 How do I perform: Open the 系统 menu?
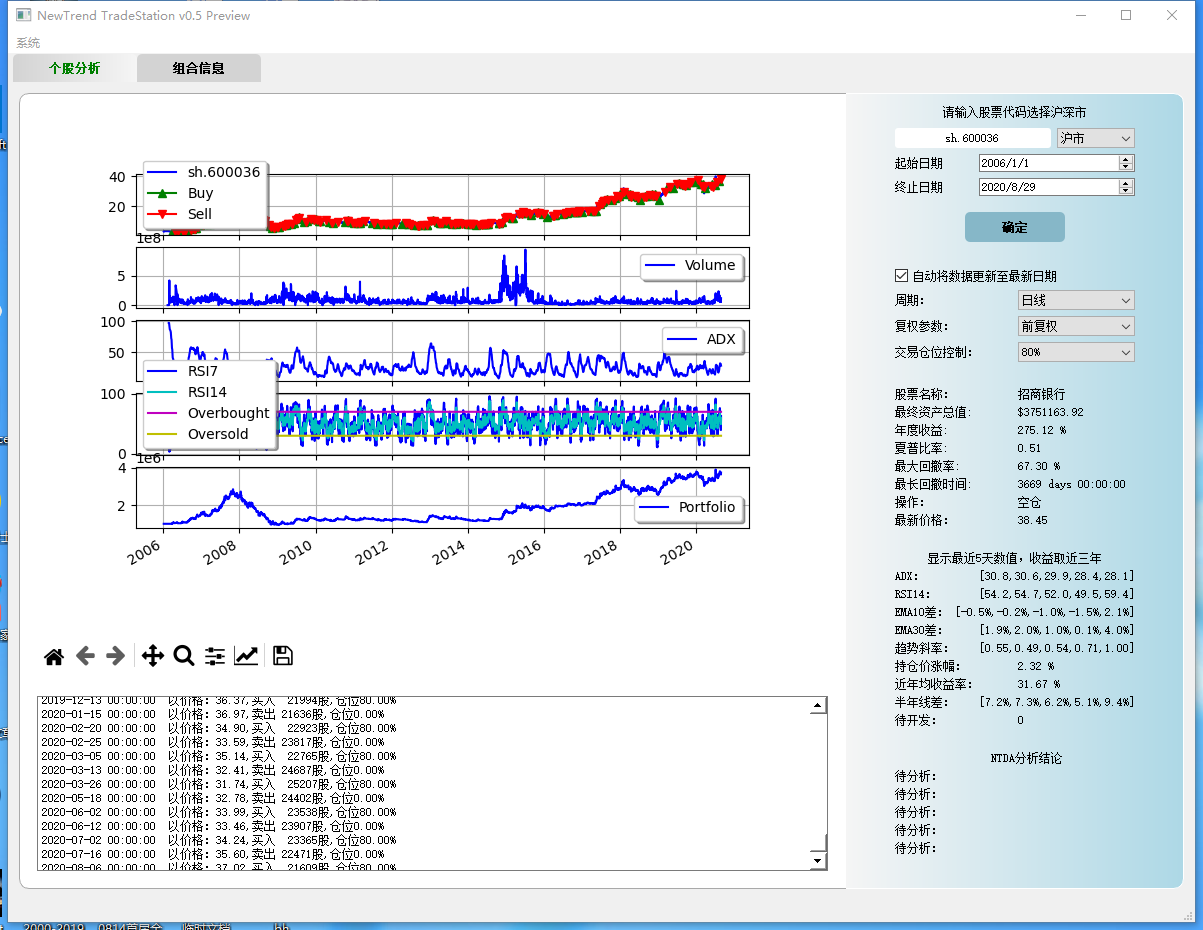pos(28,43)
